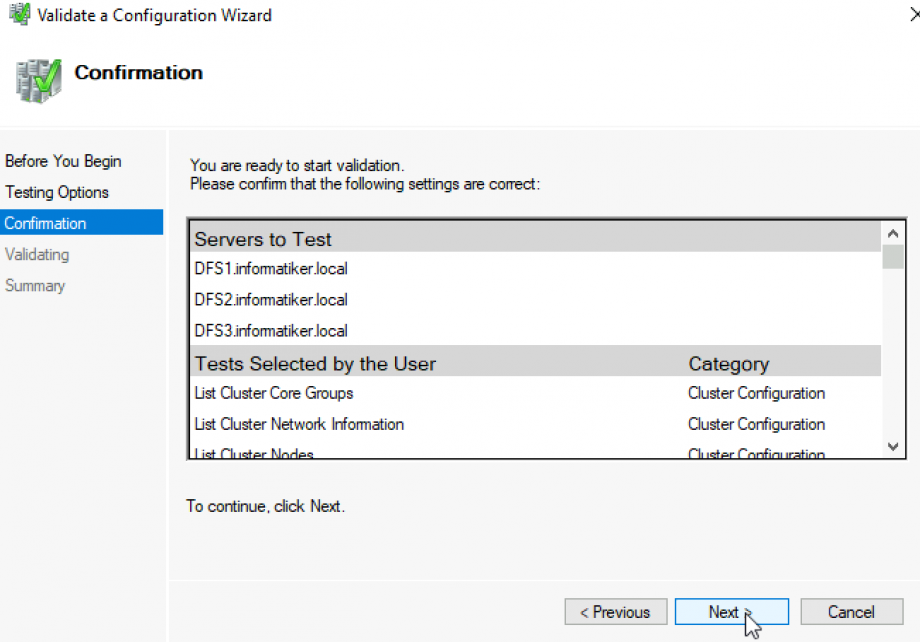Start validation by clicking Next
The width and height of the screenshot is (920, 642).
(731, 612)
